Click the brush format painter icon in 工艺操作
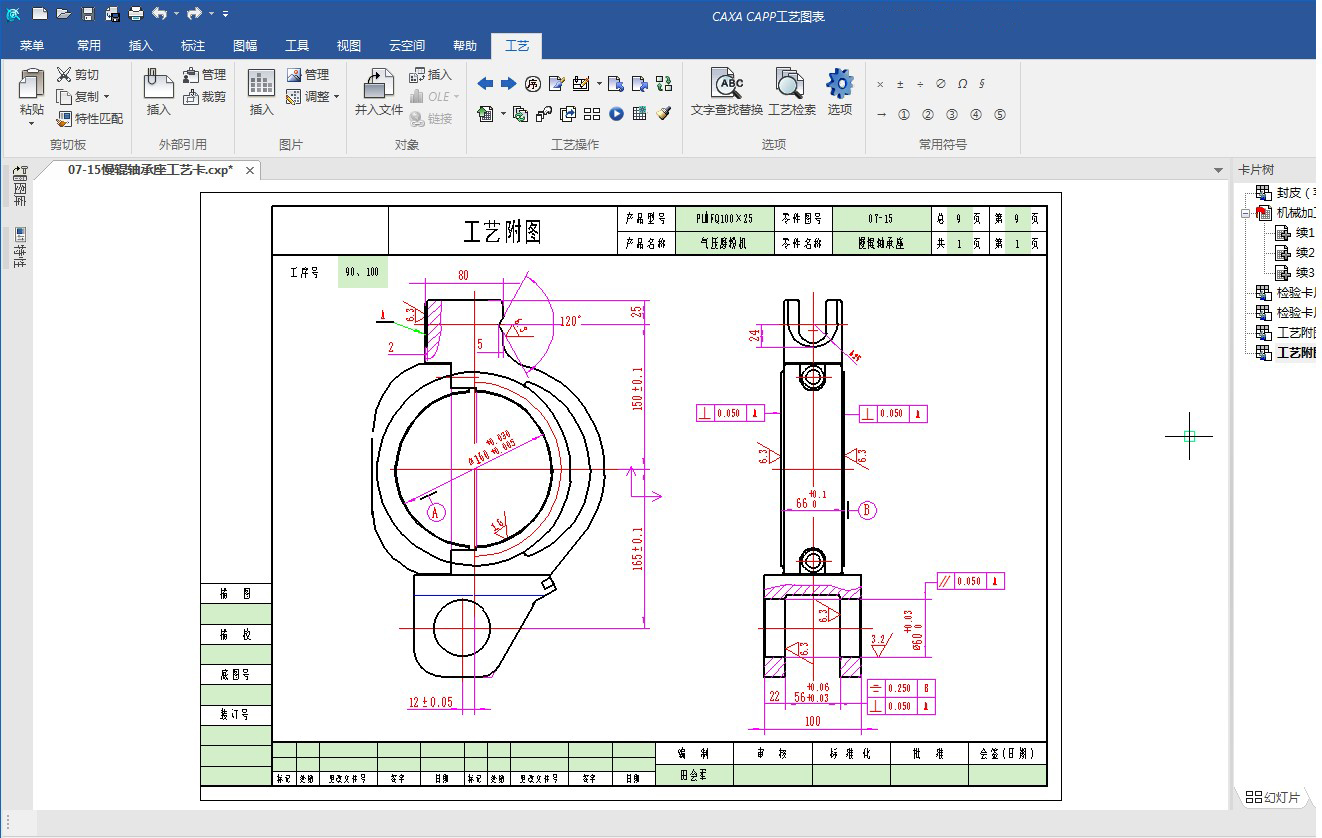 (664, 114)
